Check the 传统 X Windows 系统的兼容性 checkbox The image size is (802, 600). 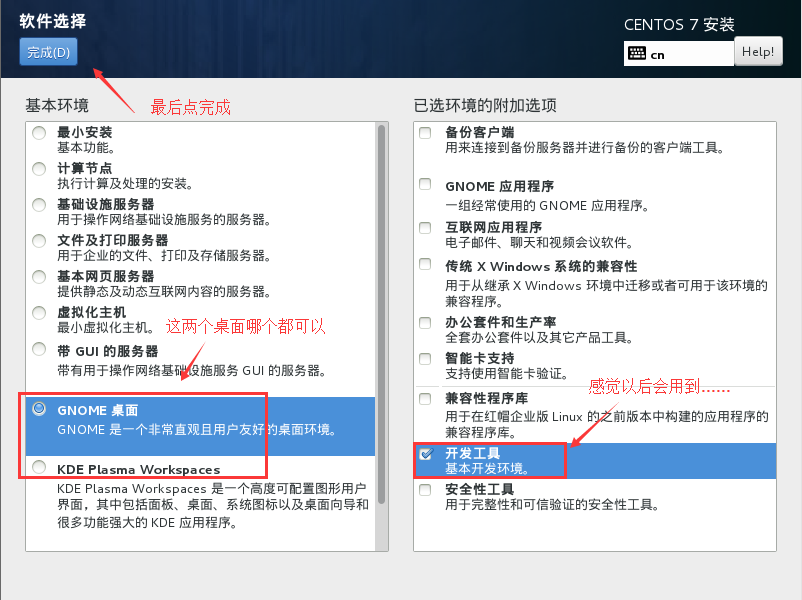point(425,264)
